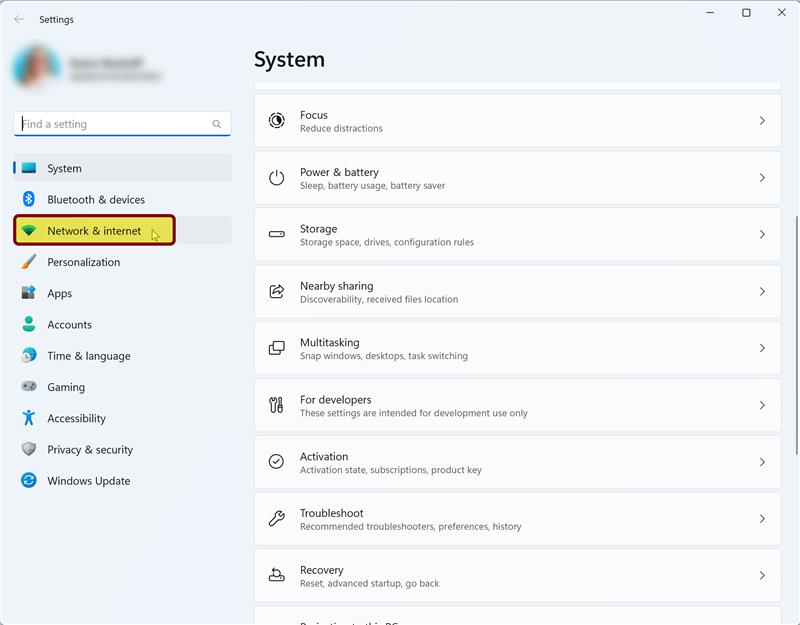Click the back arrow in title bar
This screenshot has height=625, width=800.
(19, 19)
